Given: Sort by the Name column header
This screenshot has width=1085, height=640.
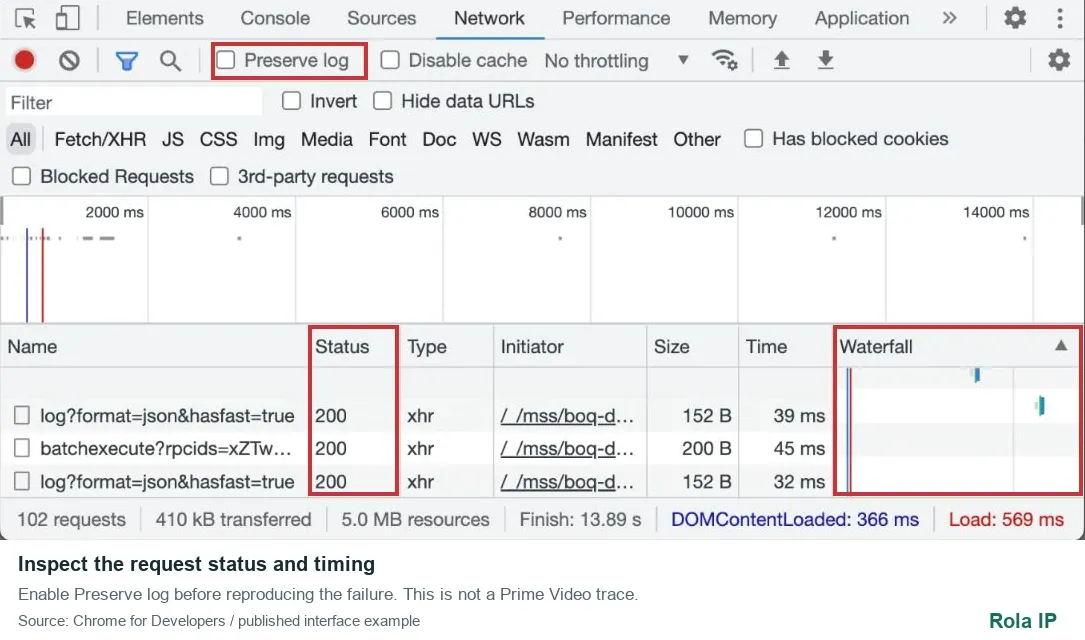Looking at the screenshot, I should pos(33,347).
